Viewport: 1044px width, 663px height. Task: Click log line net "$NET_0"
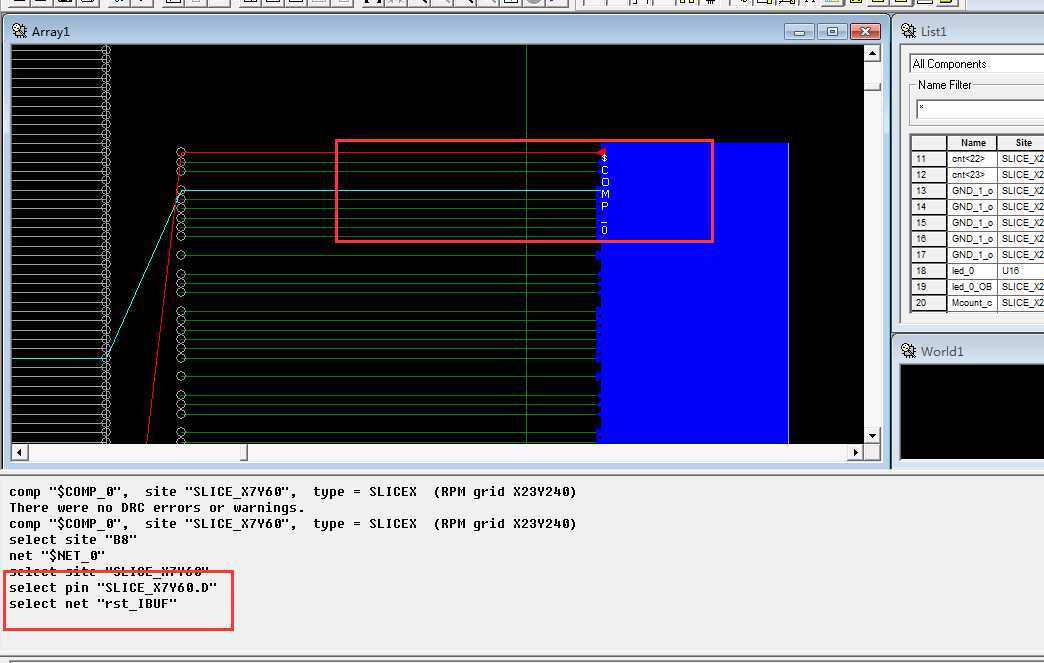point(57,556)
